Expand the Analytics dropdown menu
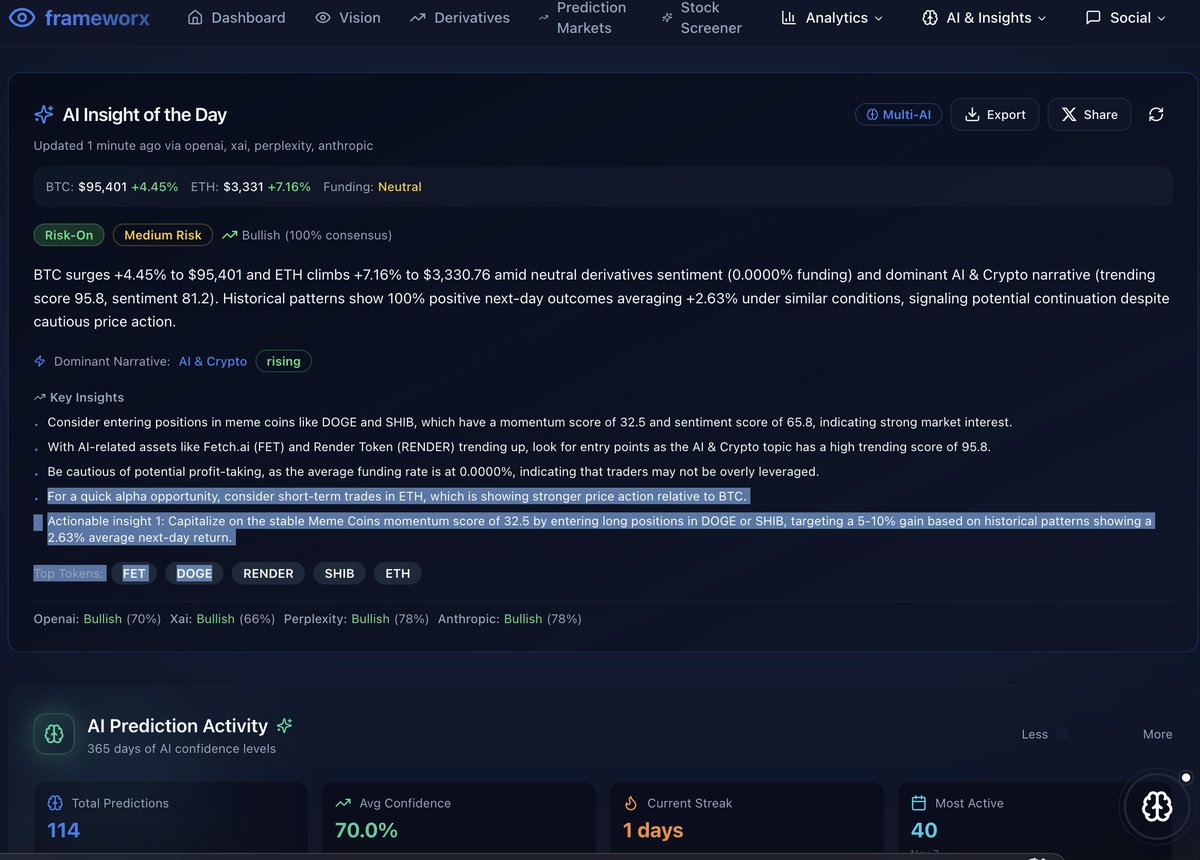The width and height of the screenshot is (1200, 860). pos(832,18)
